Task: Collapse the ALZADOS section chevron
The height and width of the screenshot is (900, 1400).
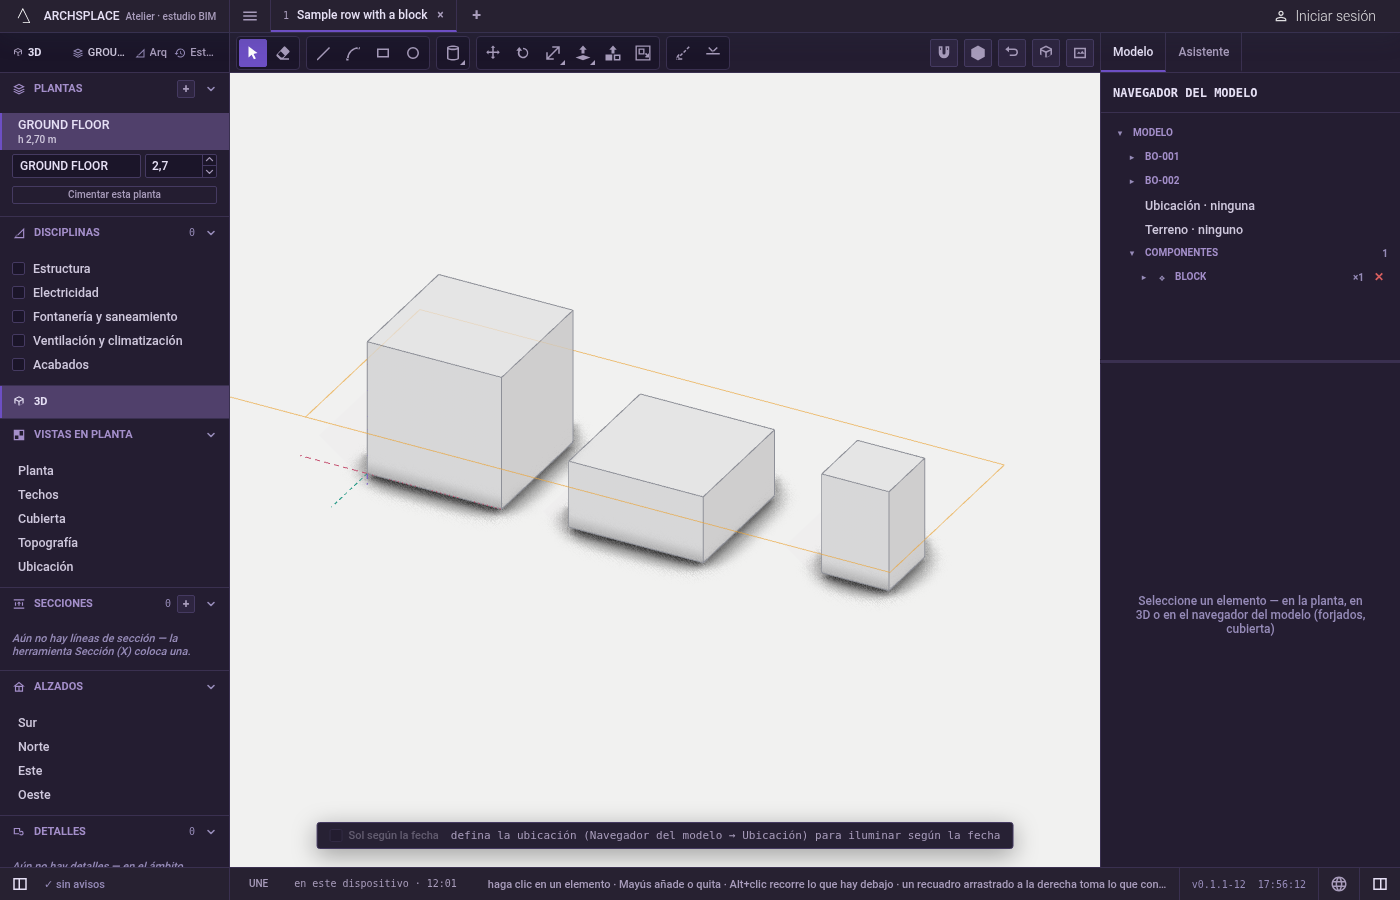Action: (211, 687)
